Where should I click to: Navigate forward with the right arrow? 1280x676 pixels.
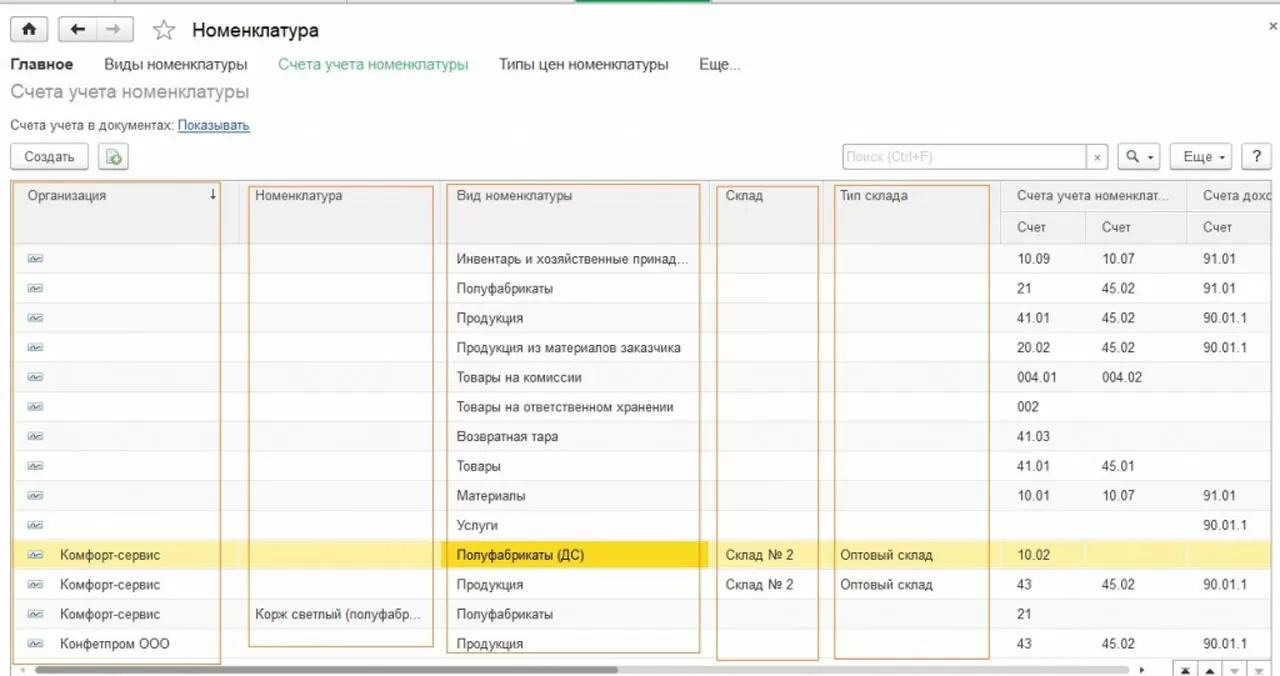[114, 30]
